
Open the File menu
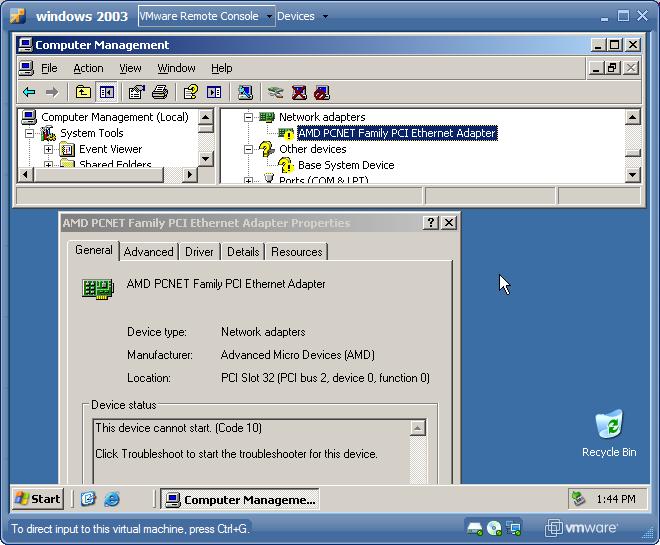coord(49,68)
